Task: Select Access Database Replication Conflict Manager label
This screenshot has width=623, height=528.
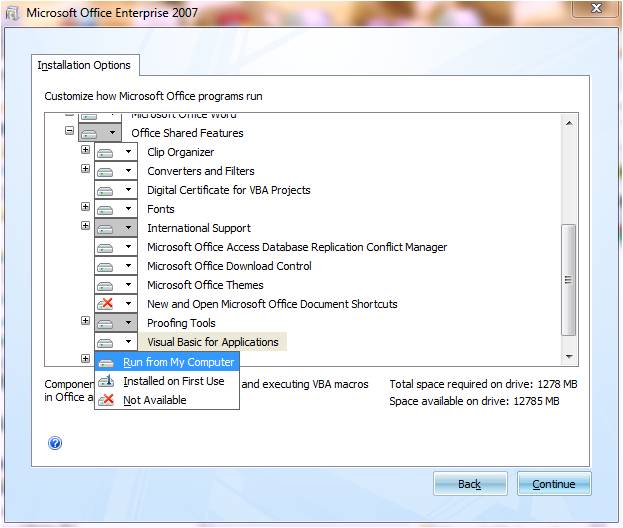Action: [x=297, y=247]
